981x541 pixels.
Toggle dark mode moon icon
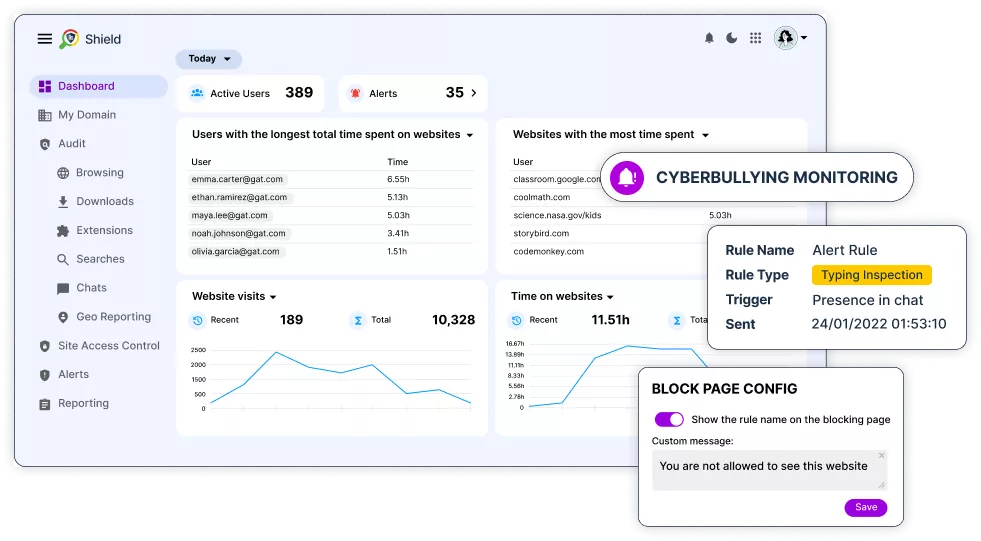[732, 38]
